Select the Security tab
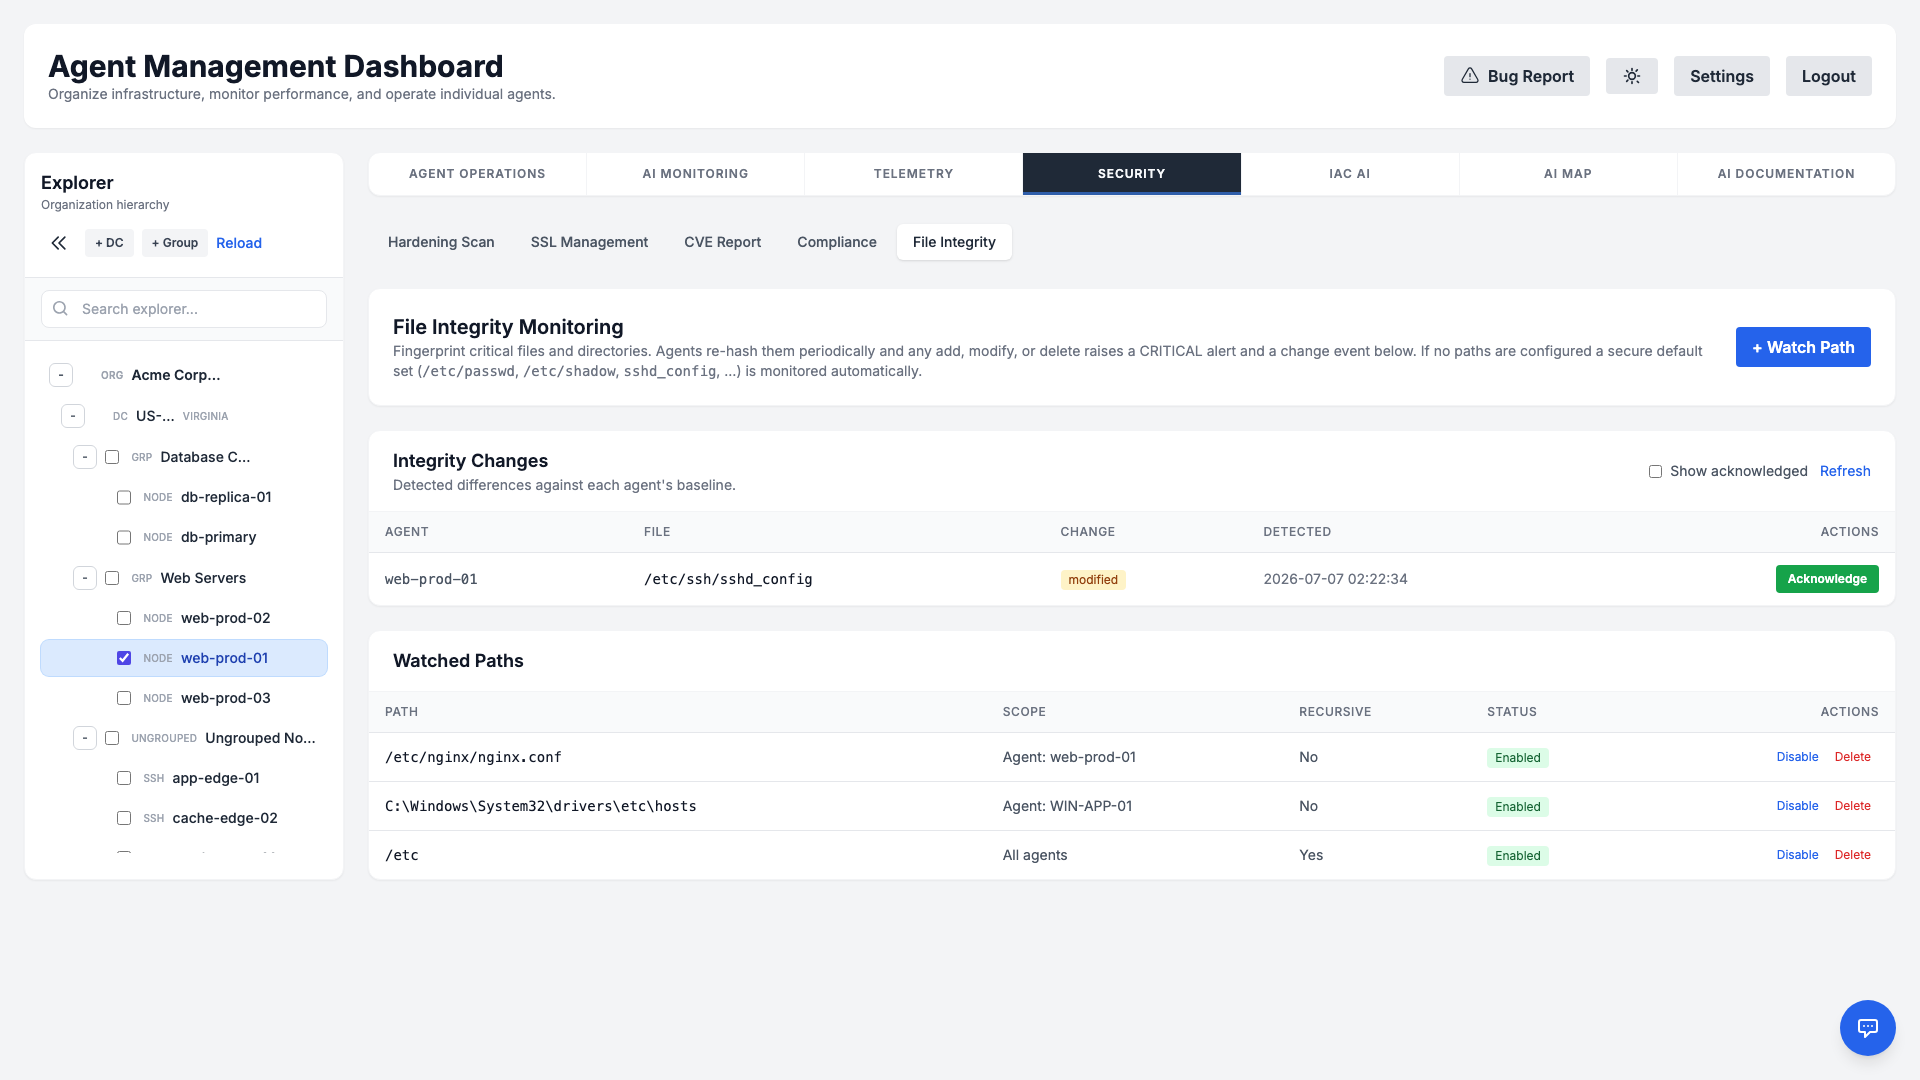Screen dimensions: 1920x1080 [x=1131, y=174]
